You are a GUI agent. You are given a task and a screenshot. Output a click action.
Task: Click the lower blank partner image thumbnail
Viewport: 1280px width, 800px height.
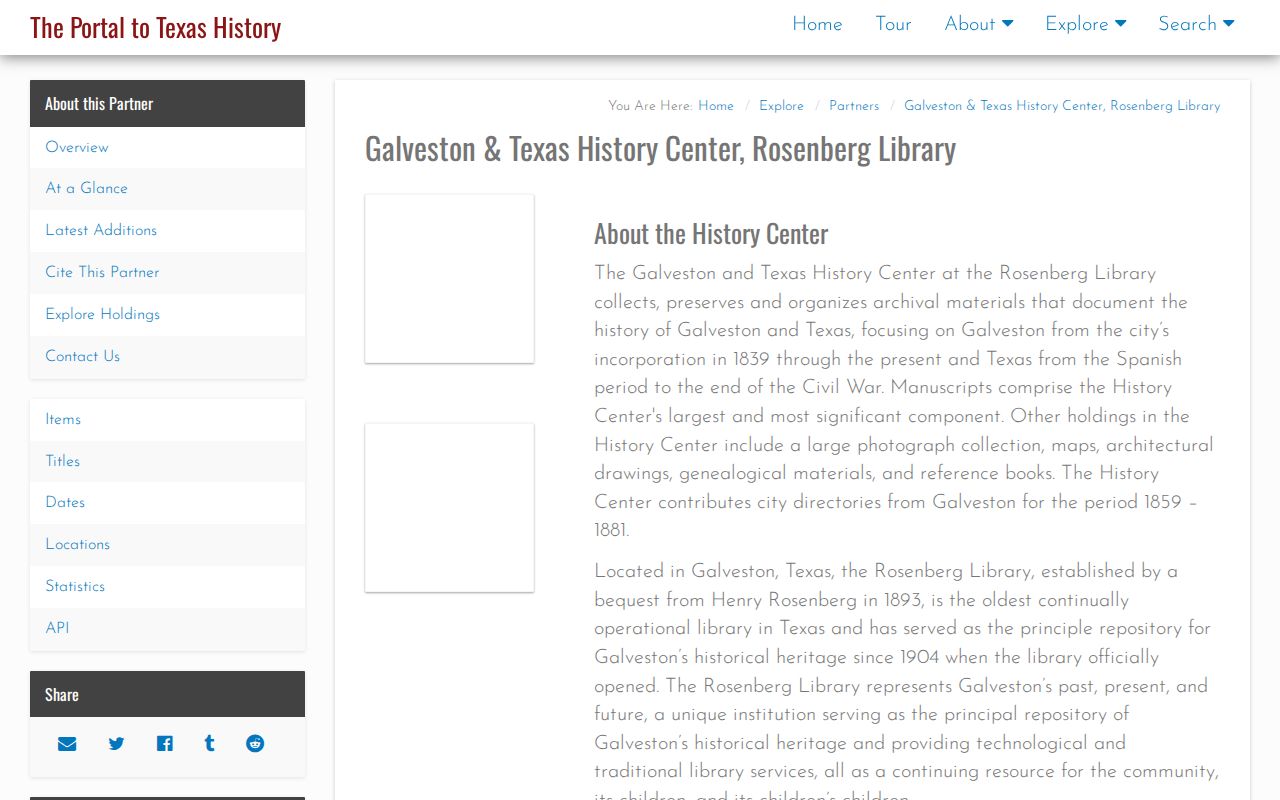click(449, 508)
